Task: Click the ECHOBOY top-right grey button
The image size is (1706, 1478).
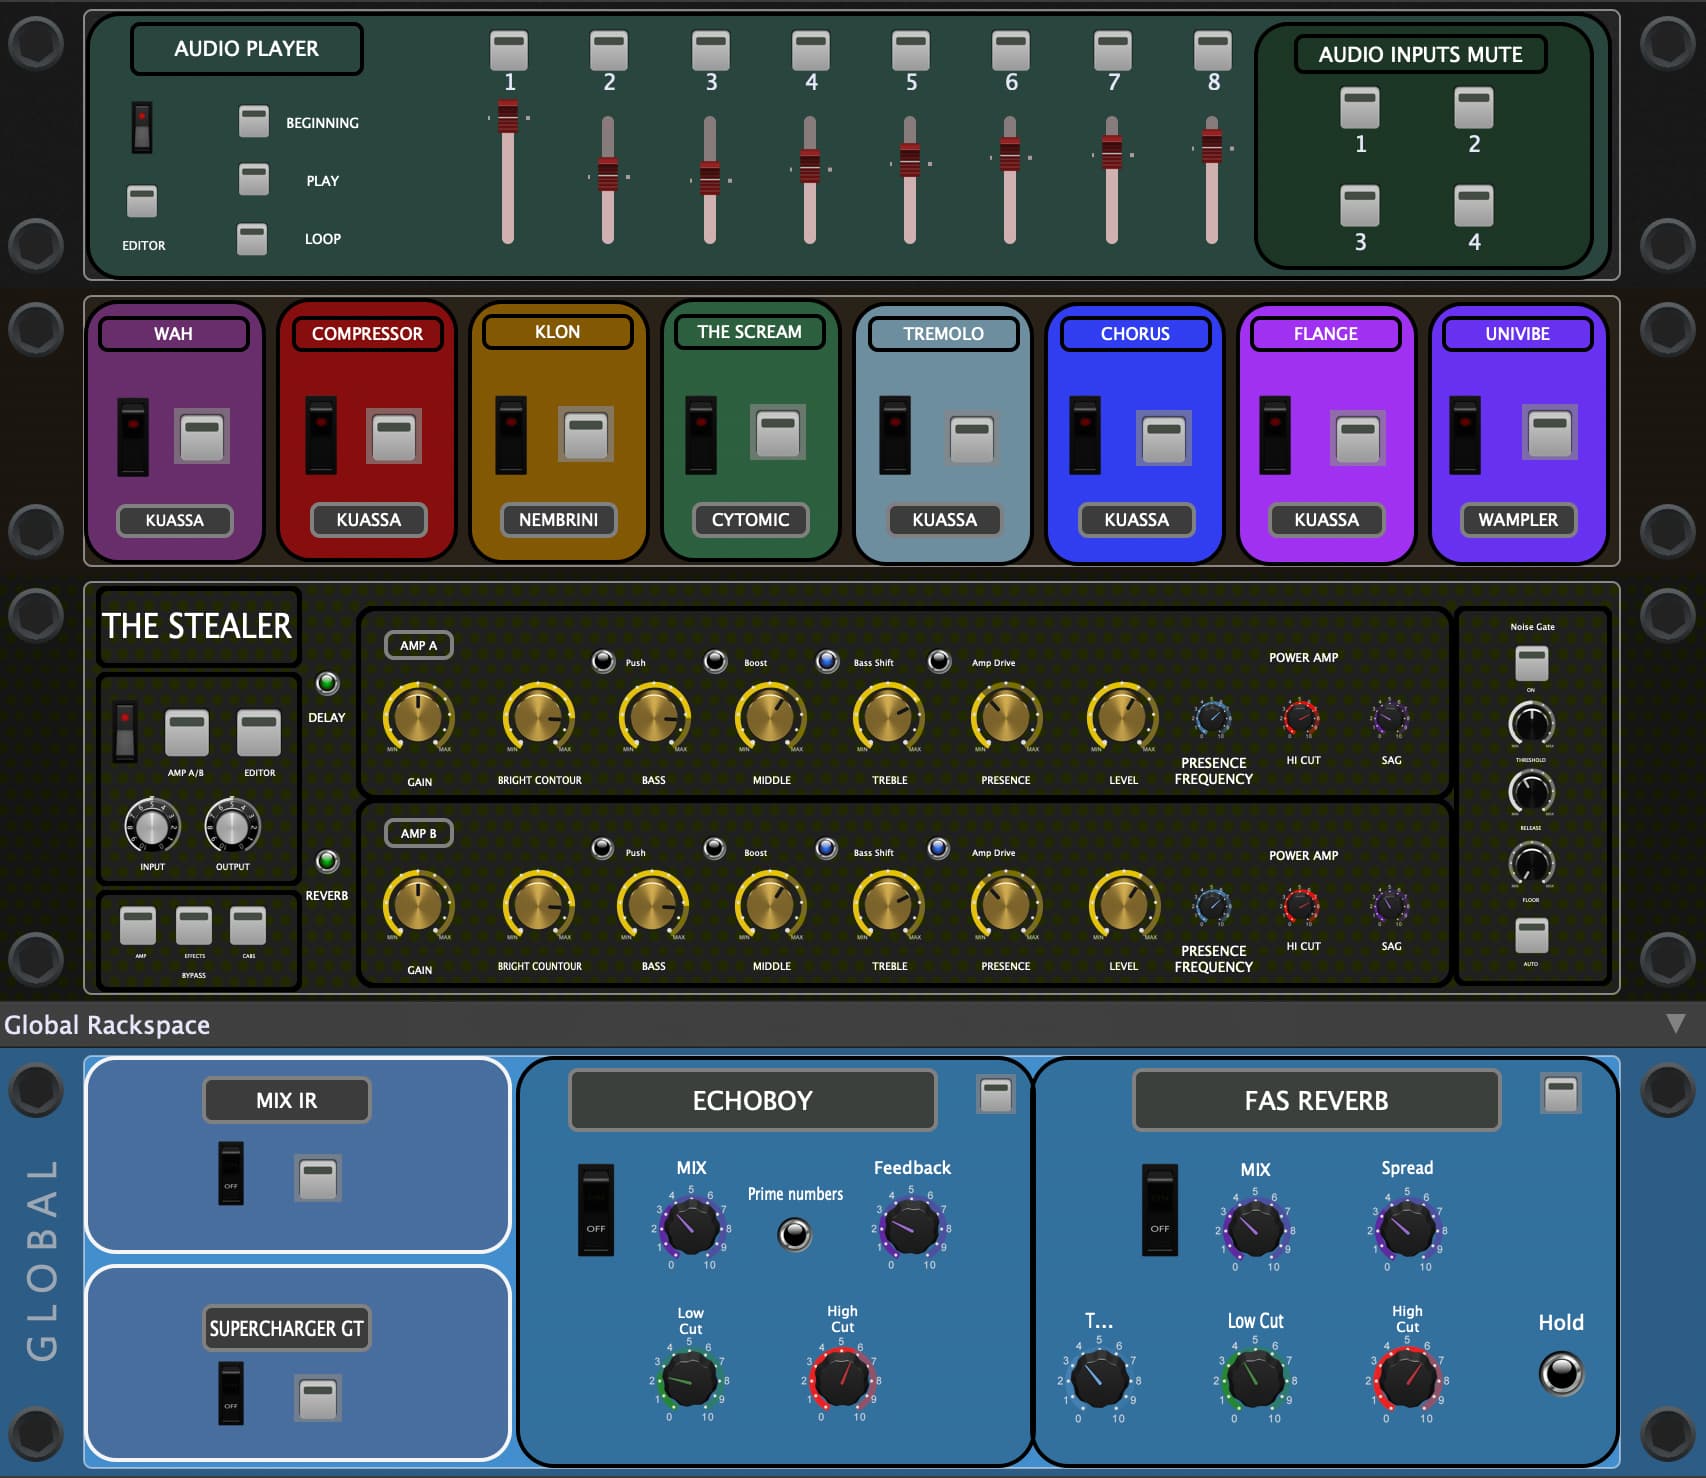Action: coord(996,1096)
